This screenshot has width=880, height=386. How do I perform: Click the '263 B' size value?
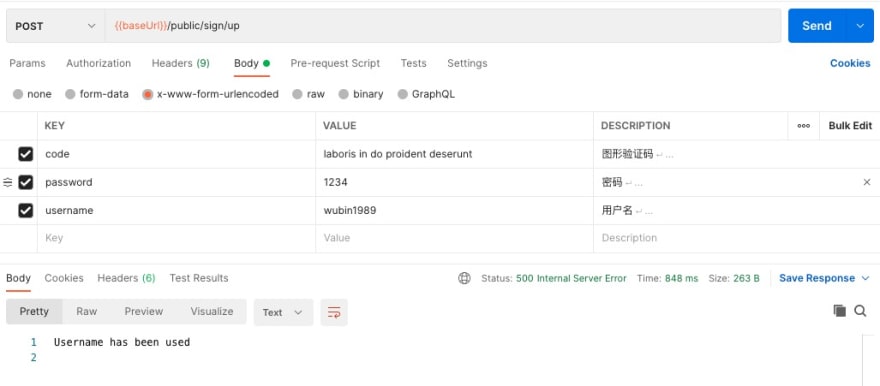tap(746, 278)
